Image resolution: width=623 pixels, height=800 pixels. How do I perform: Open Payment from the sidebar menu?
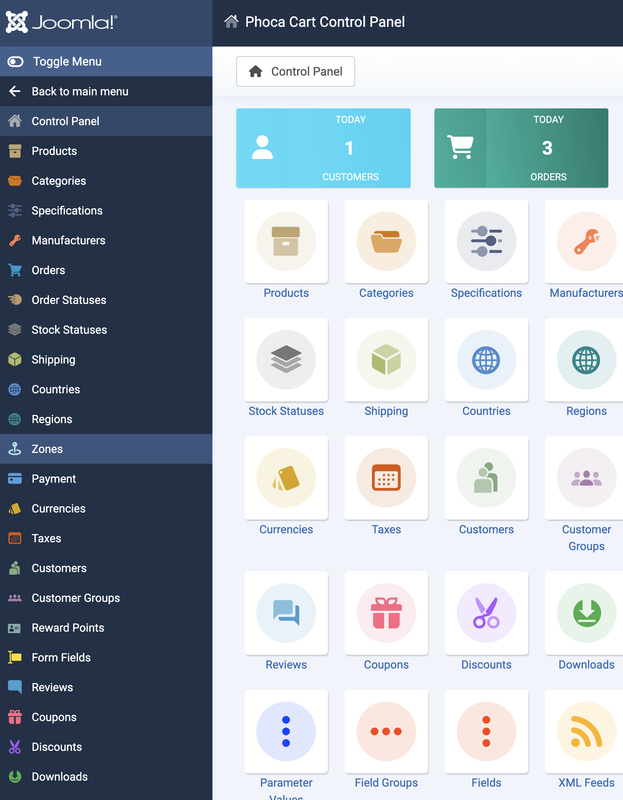point(106,479)
